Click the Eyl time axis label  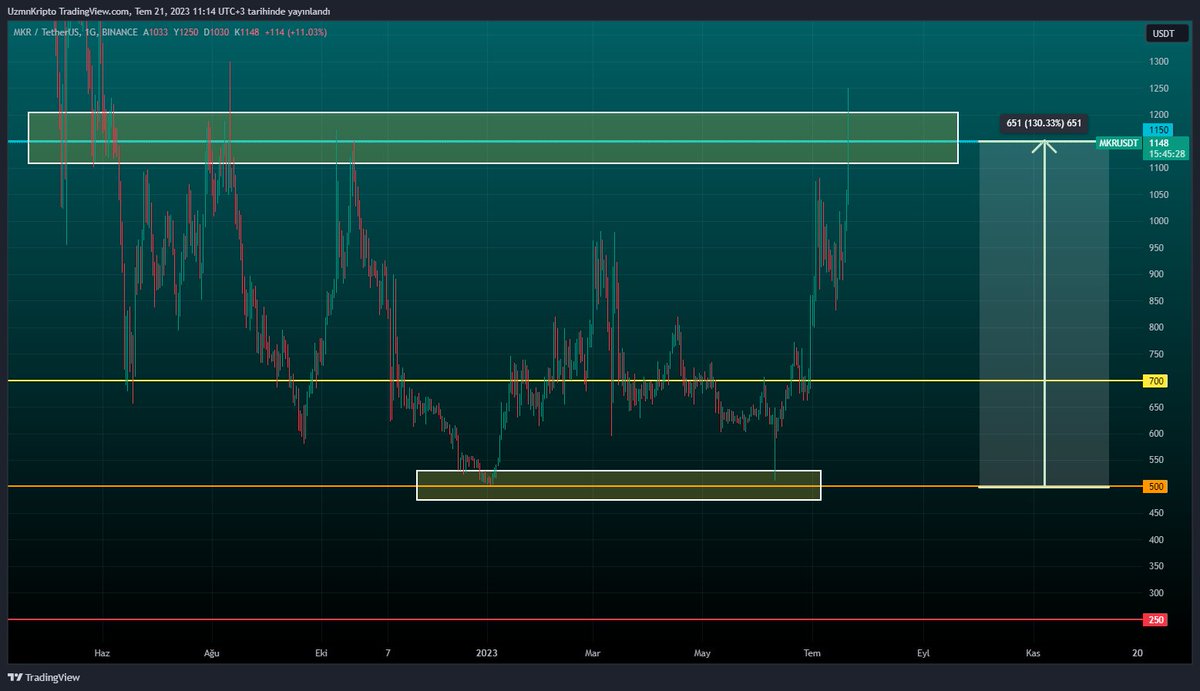click(924, 652)
